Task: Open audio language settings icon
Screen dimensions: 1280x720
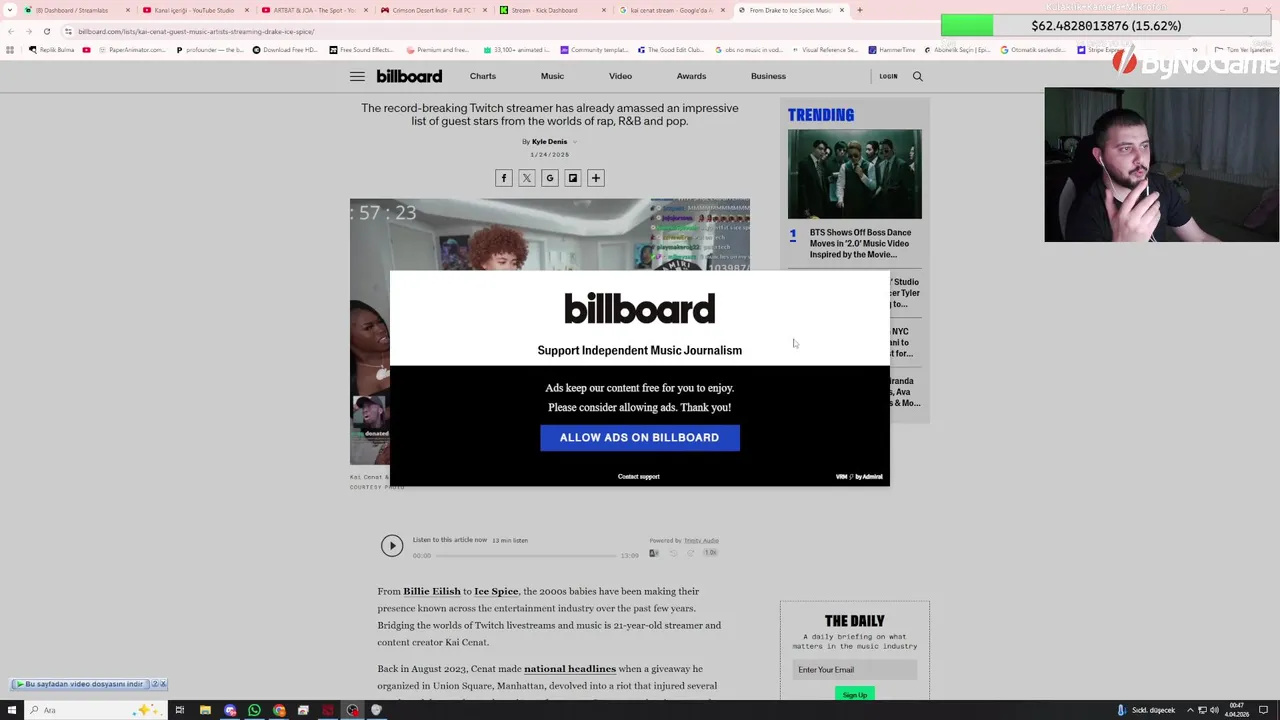Action: pyautogui.click(x=654, y=553)
